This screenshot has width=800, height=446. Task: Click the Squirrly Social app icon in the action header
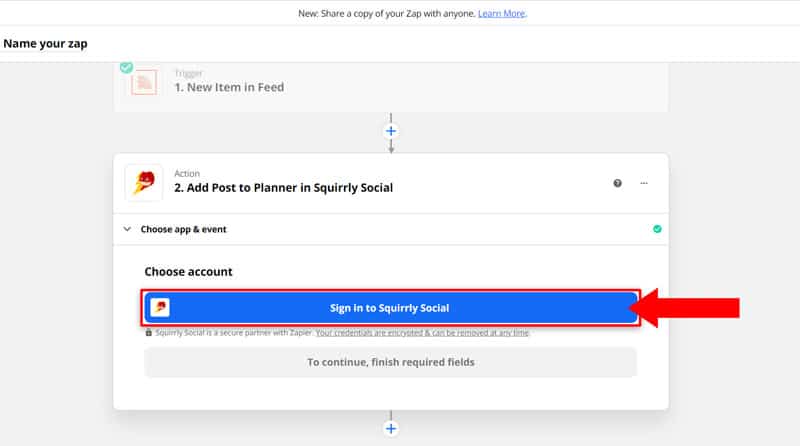[x=144, y=183]
